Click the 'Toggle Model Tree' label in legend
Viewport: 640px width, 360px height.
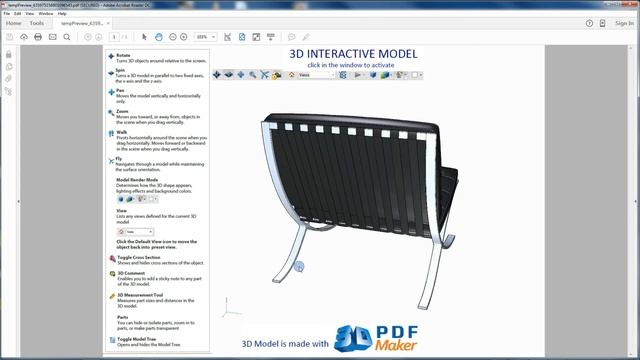[x=136, y=339]
